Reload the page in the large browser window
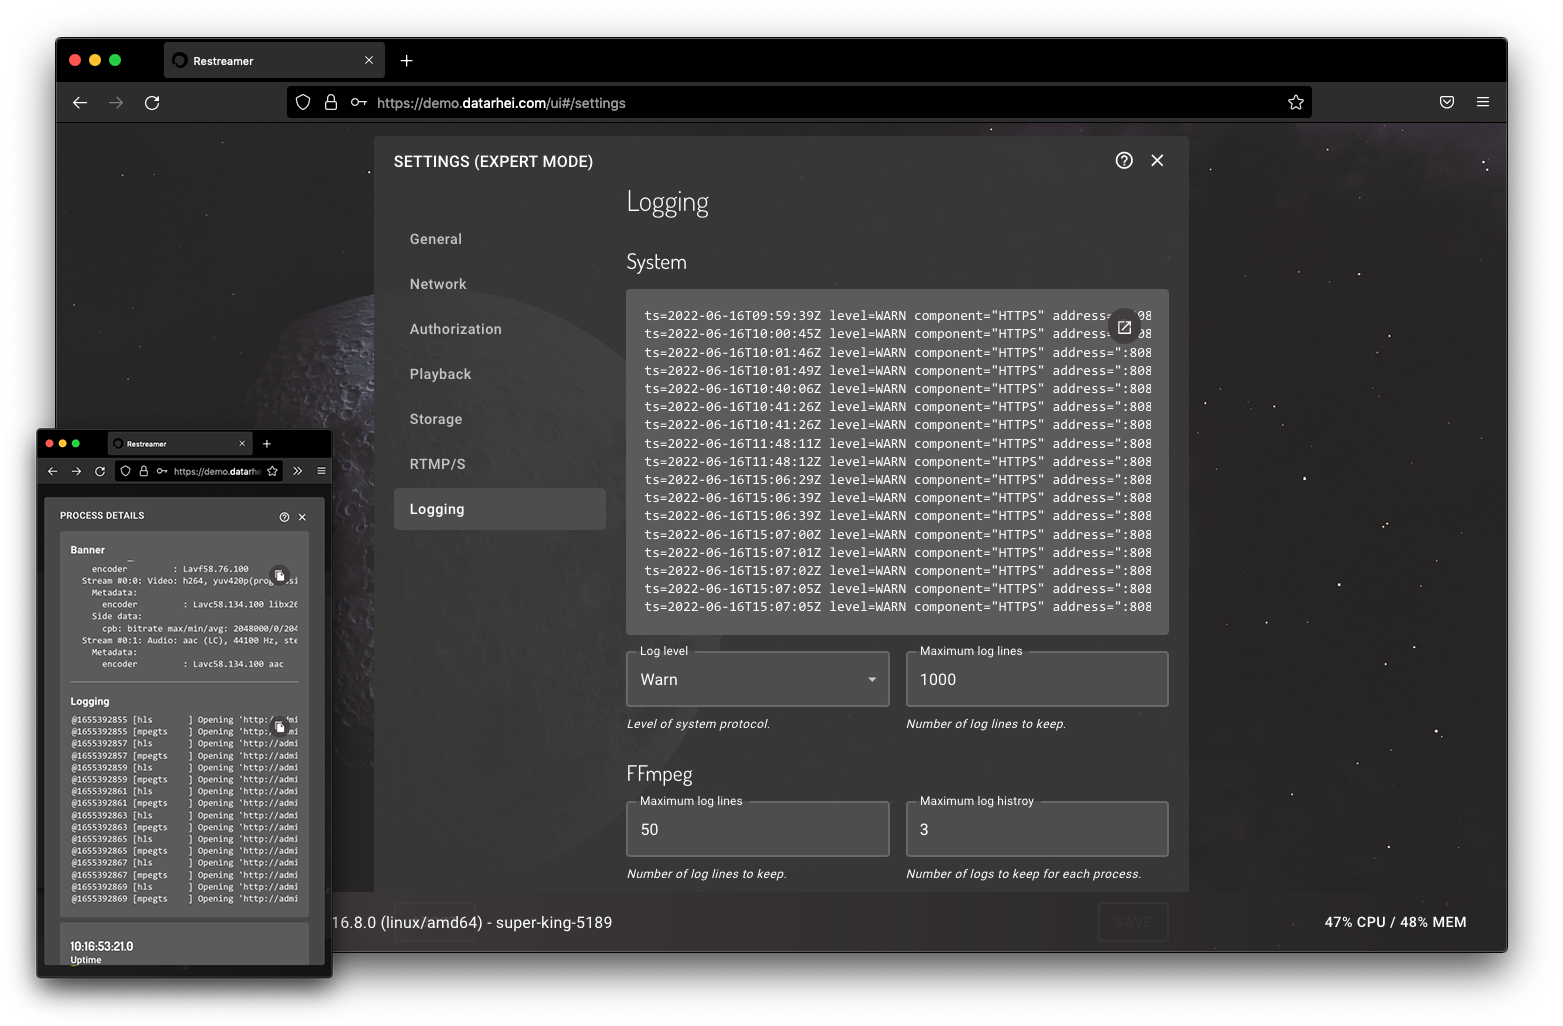This screenshot has height=1026, width=1563. click(x=152, y=102)
